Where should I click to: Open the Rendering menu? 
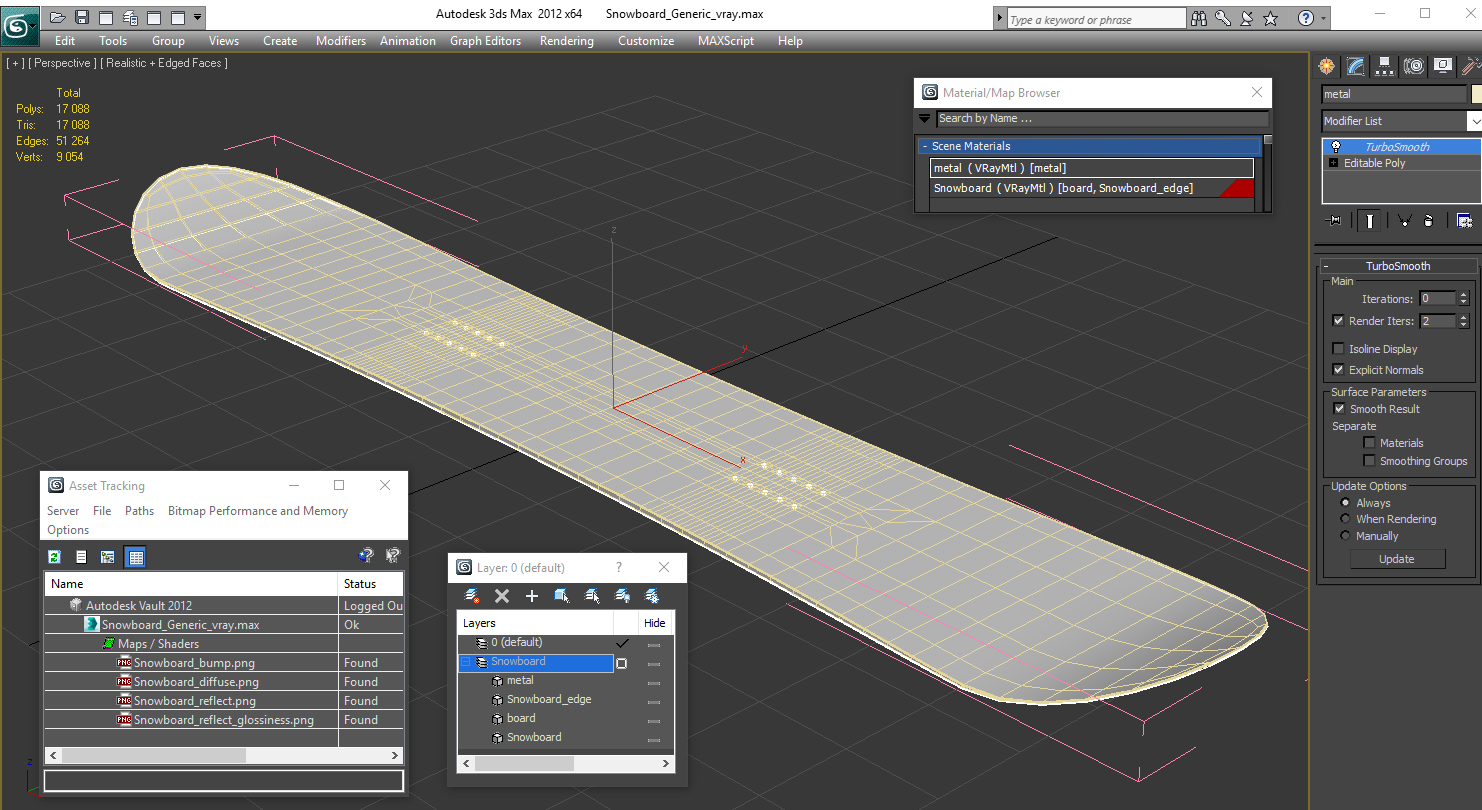[x=566, y=41]
